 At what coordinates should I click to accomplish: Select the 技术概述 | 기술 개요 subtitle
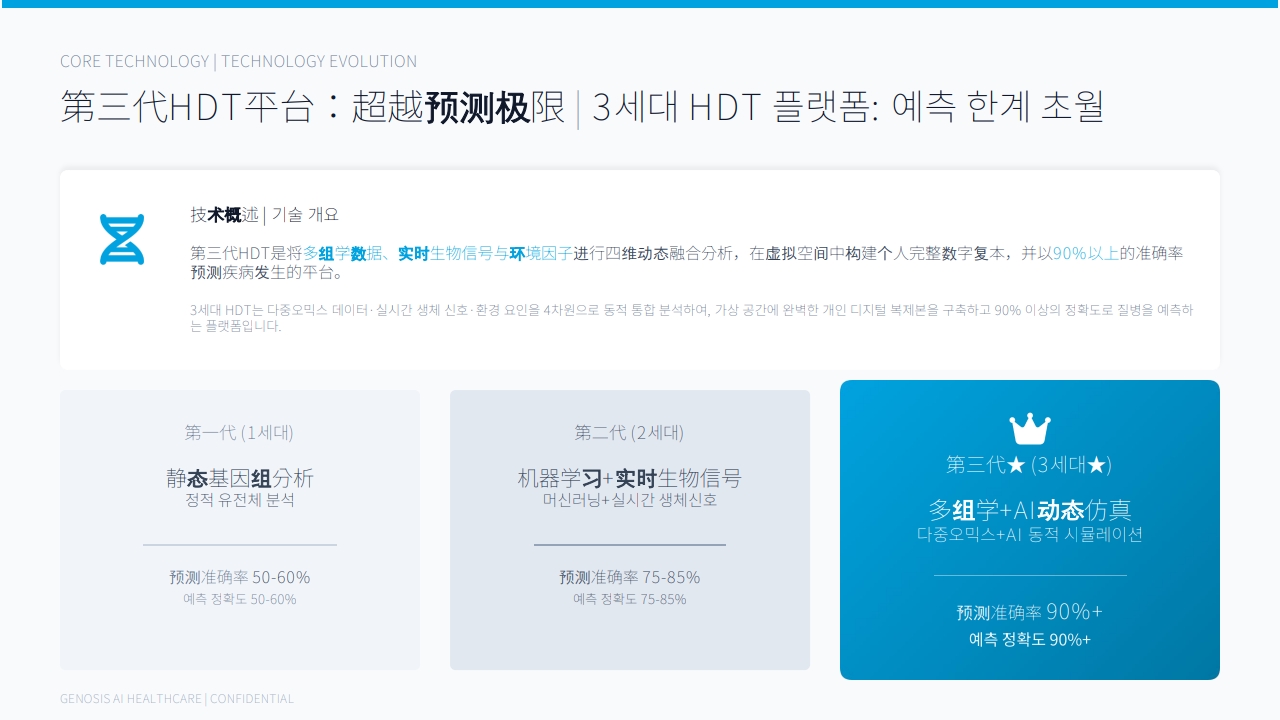tap(265, 214)
